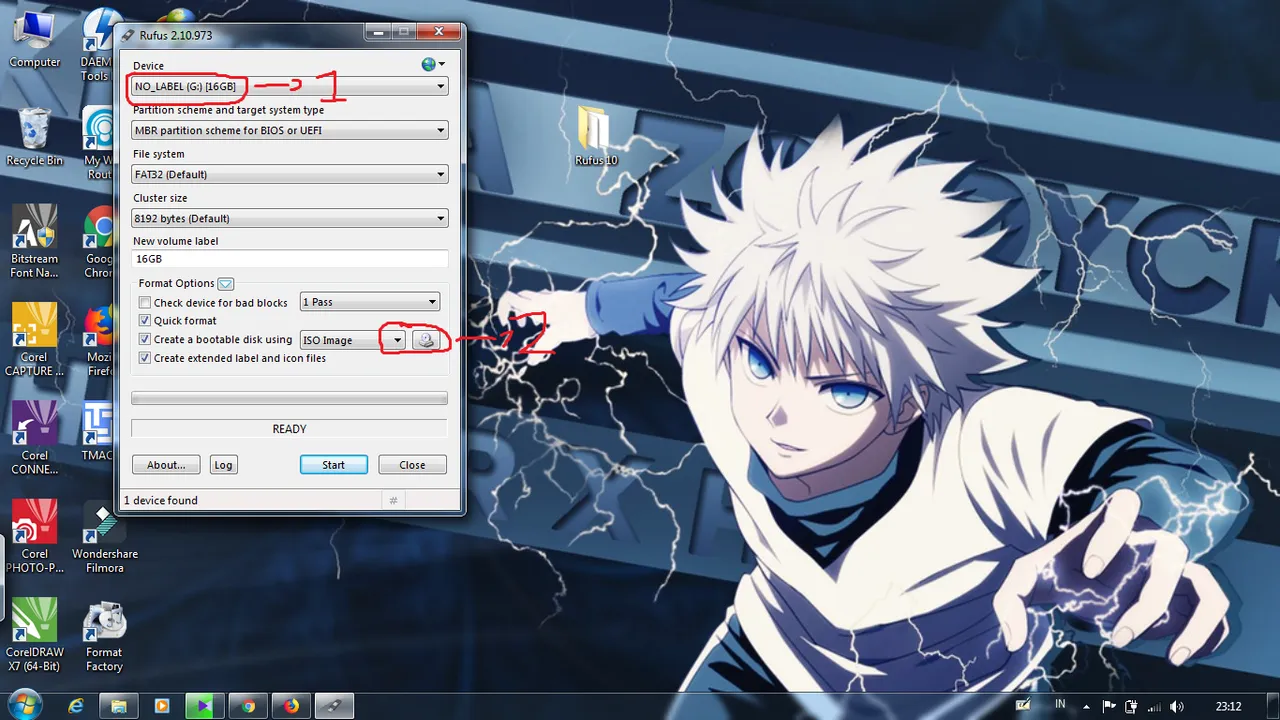Select the Corel CONNECT desktop shortcut

pyautogui.click(x=35, y=438)
